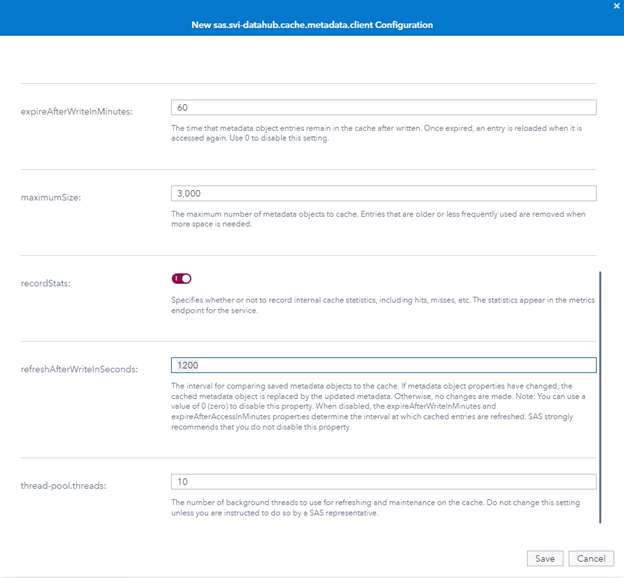Click the dialog title text

[312, 25]
